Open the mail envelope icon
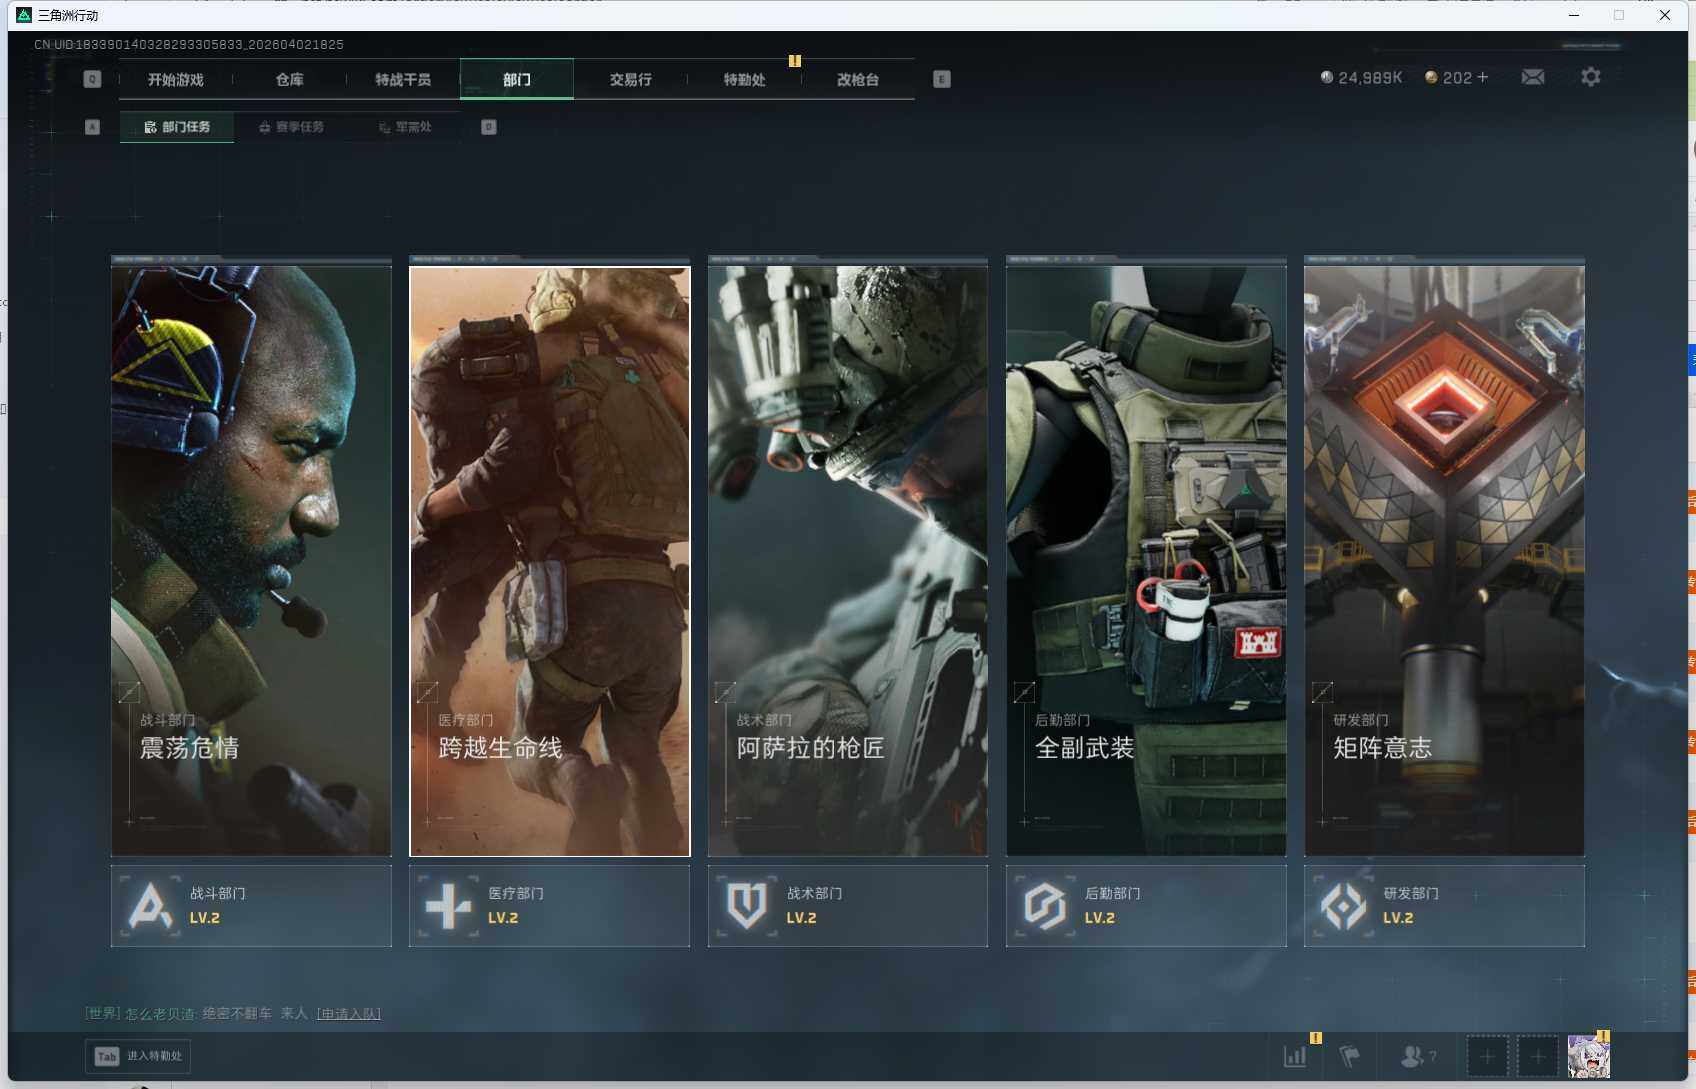1696x1089 pixels. click(x=1533, y=77)
